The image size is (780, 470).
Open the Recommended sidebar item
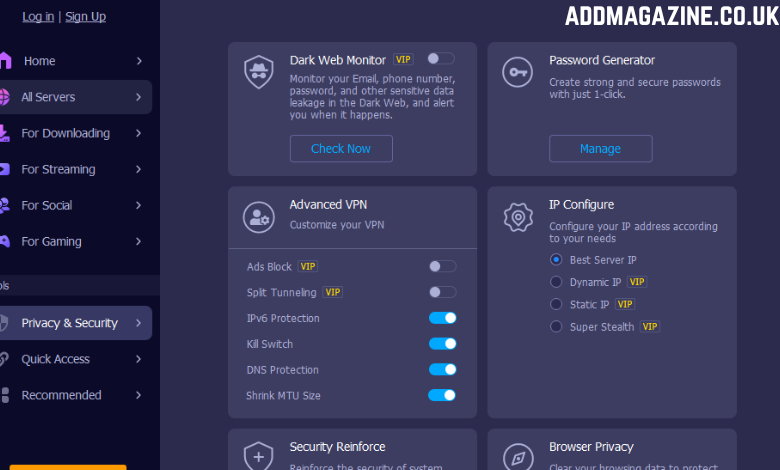(x=62, y=395)
